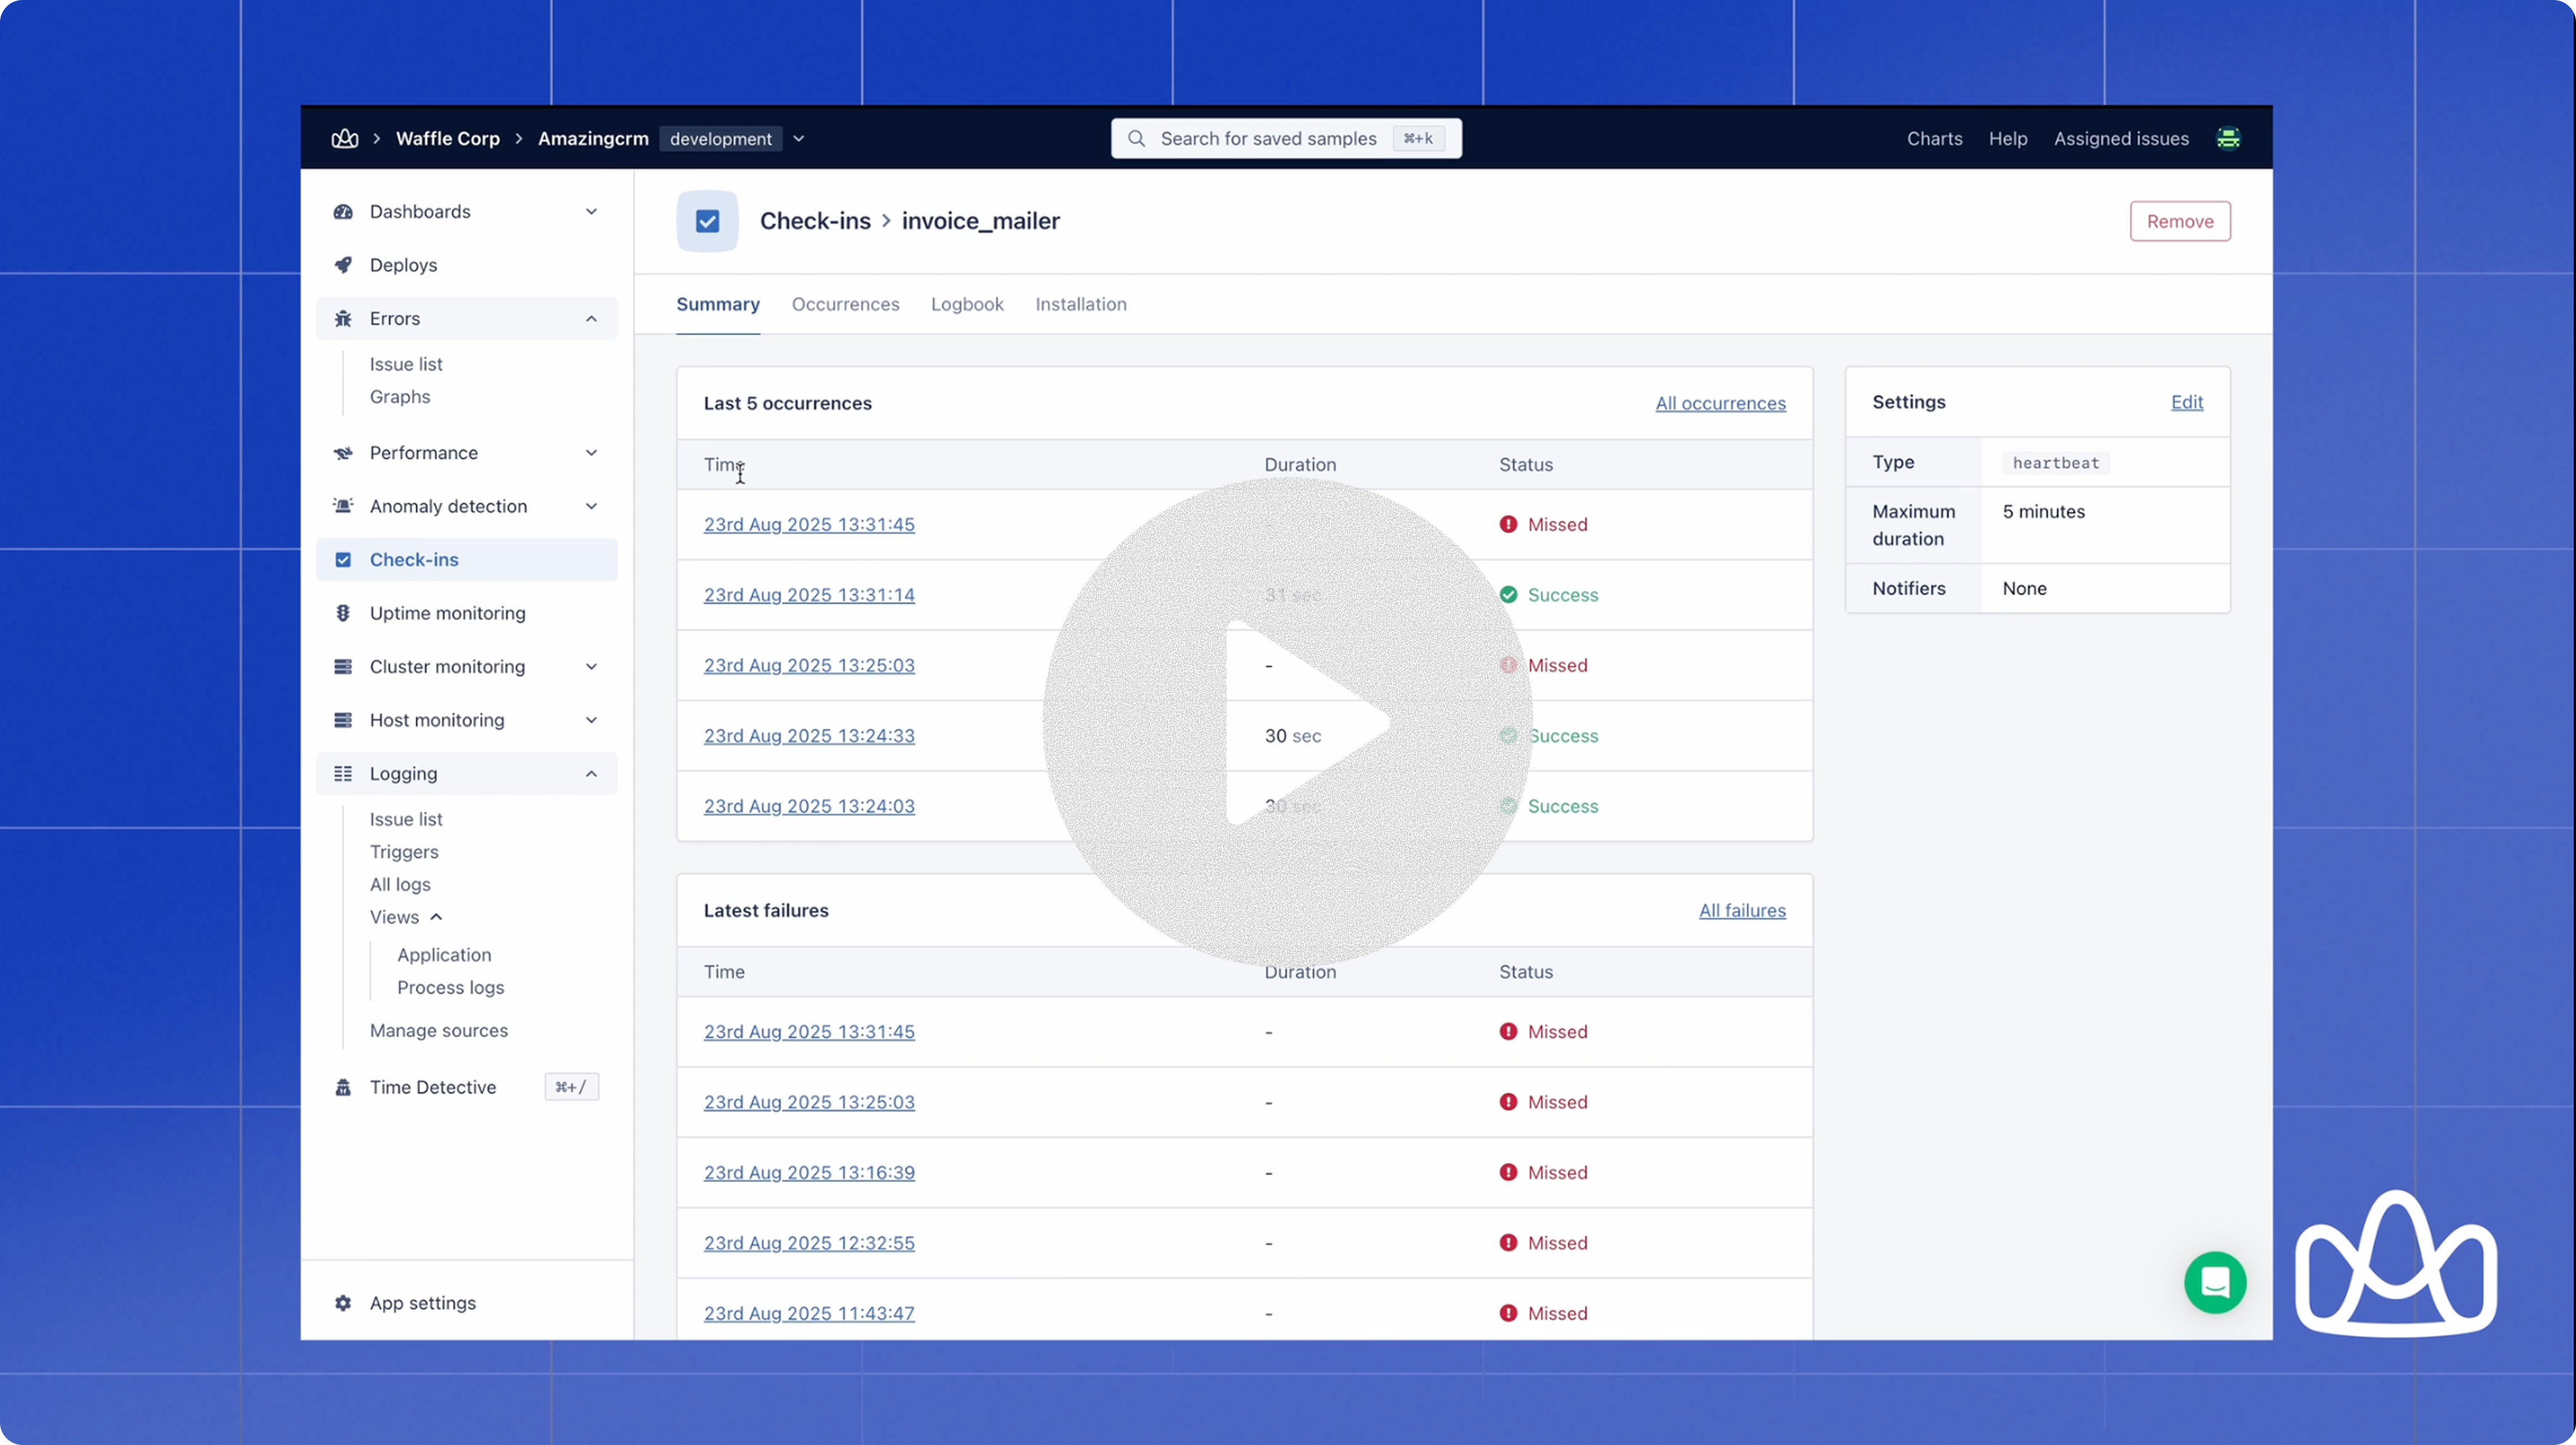Open the green chat support bubble

click(2215, 1282)
